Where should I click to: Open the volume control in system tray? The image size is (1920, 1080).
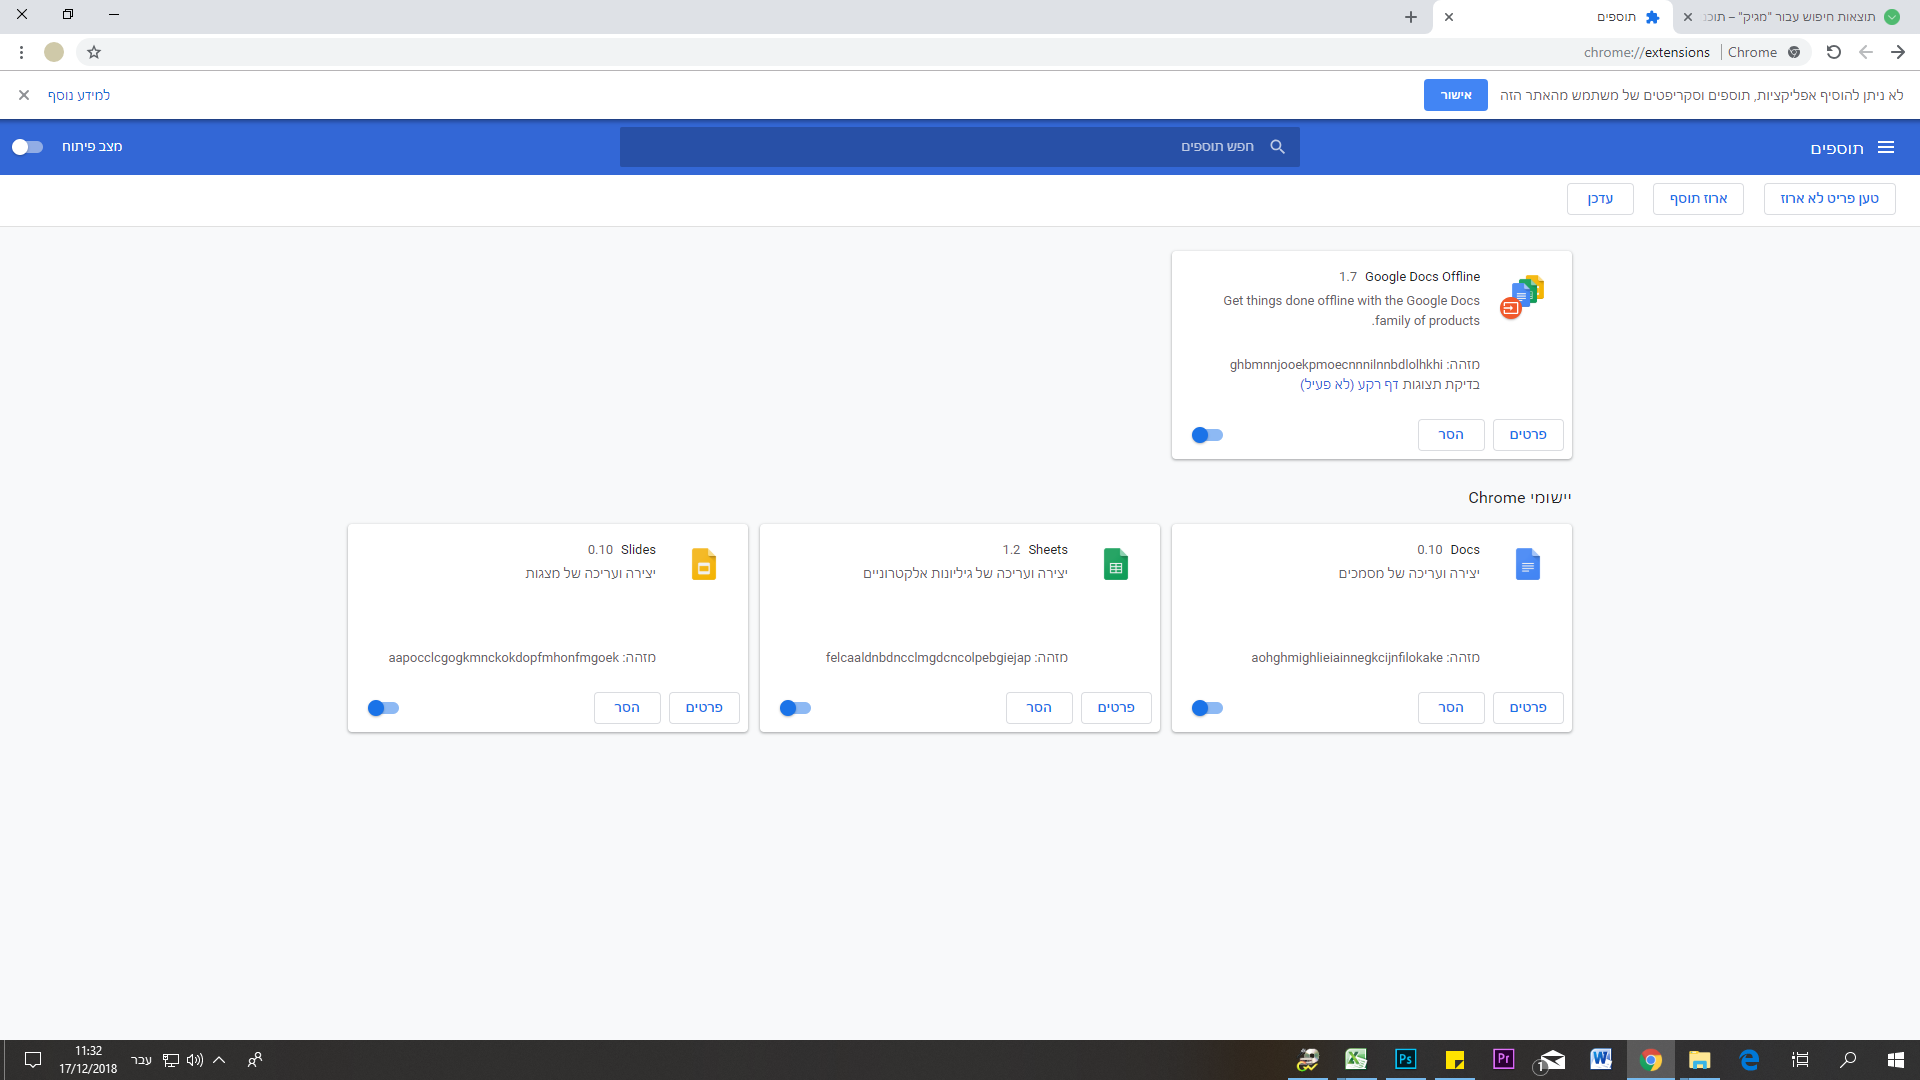[195, 1060]
